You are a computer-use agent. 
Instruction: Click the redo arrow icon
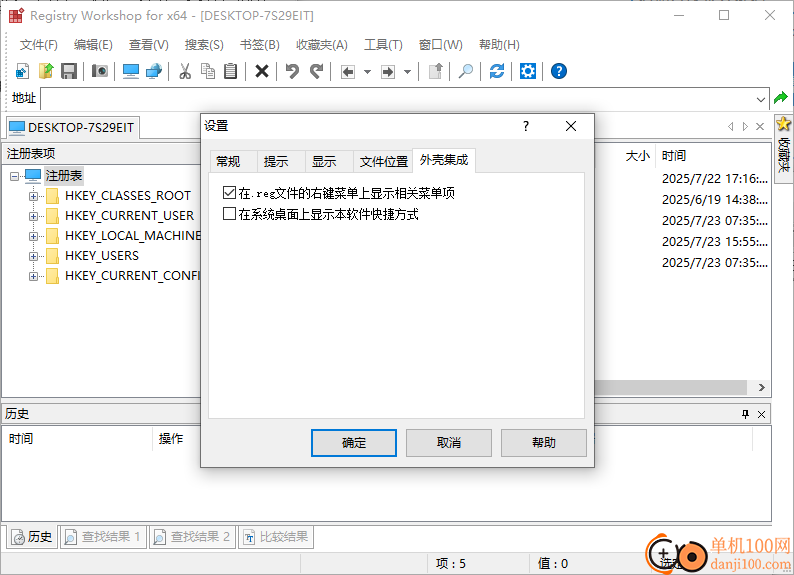pos(316,71)
